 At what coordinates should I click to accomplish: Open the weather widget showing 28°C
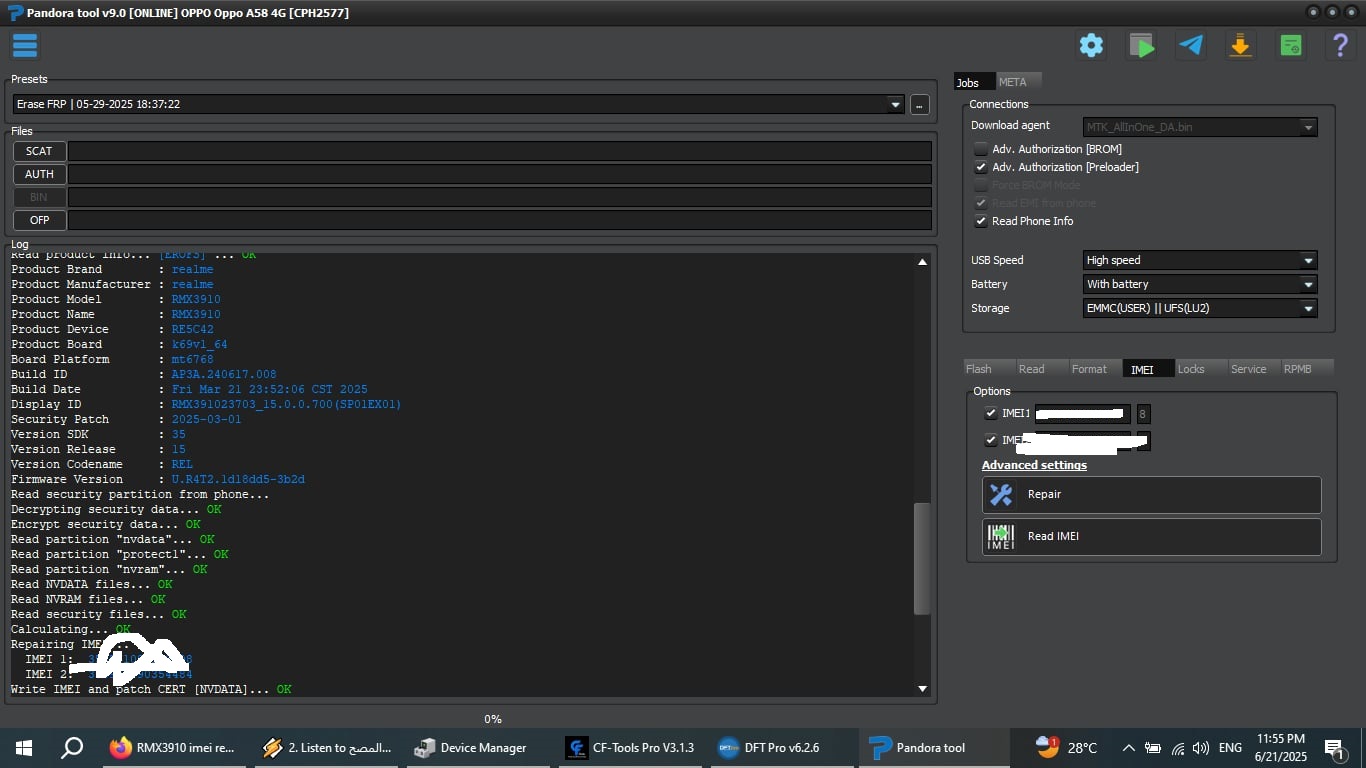(x=1067, y=748)
